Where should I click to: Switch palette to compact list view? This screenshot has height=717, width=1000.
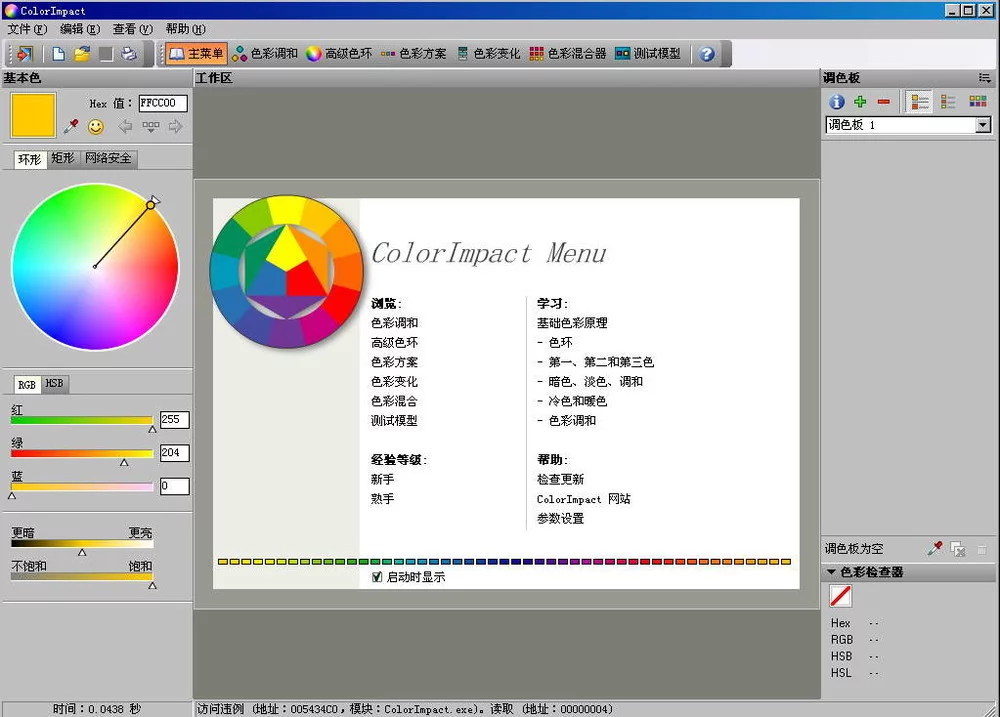(948, 101)
